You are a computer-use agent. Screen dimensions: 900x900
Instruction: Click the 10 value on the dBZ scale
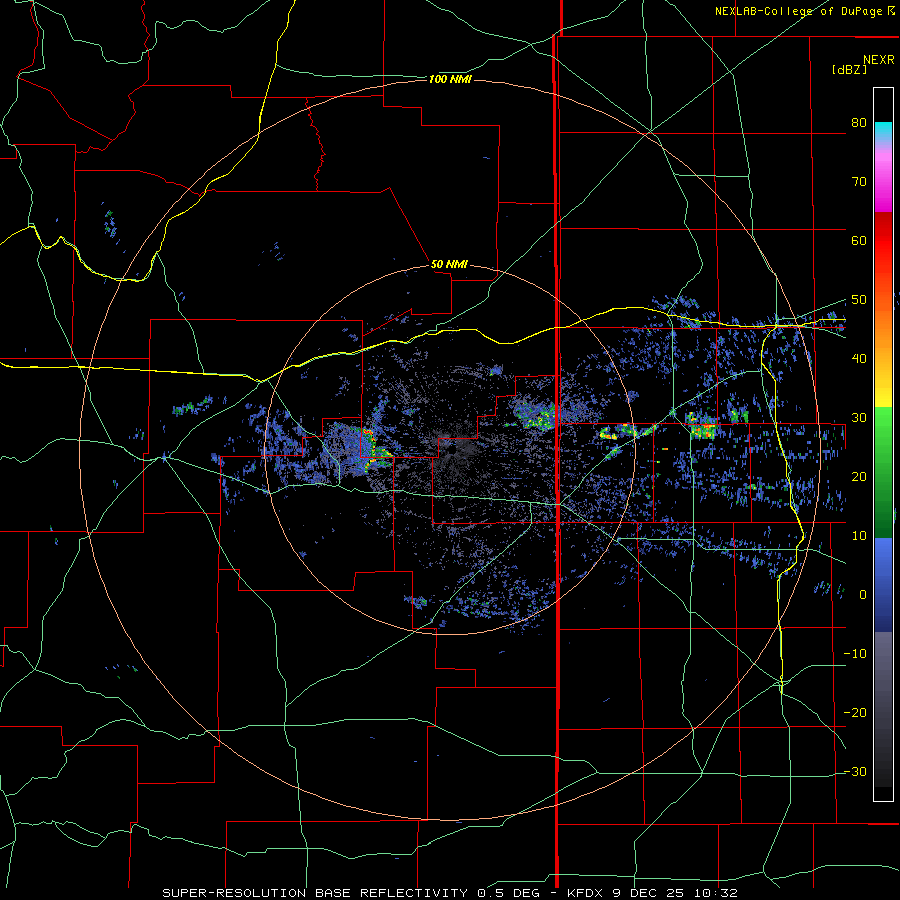coord(859,536)
